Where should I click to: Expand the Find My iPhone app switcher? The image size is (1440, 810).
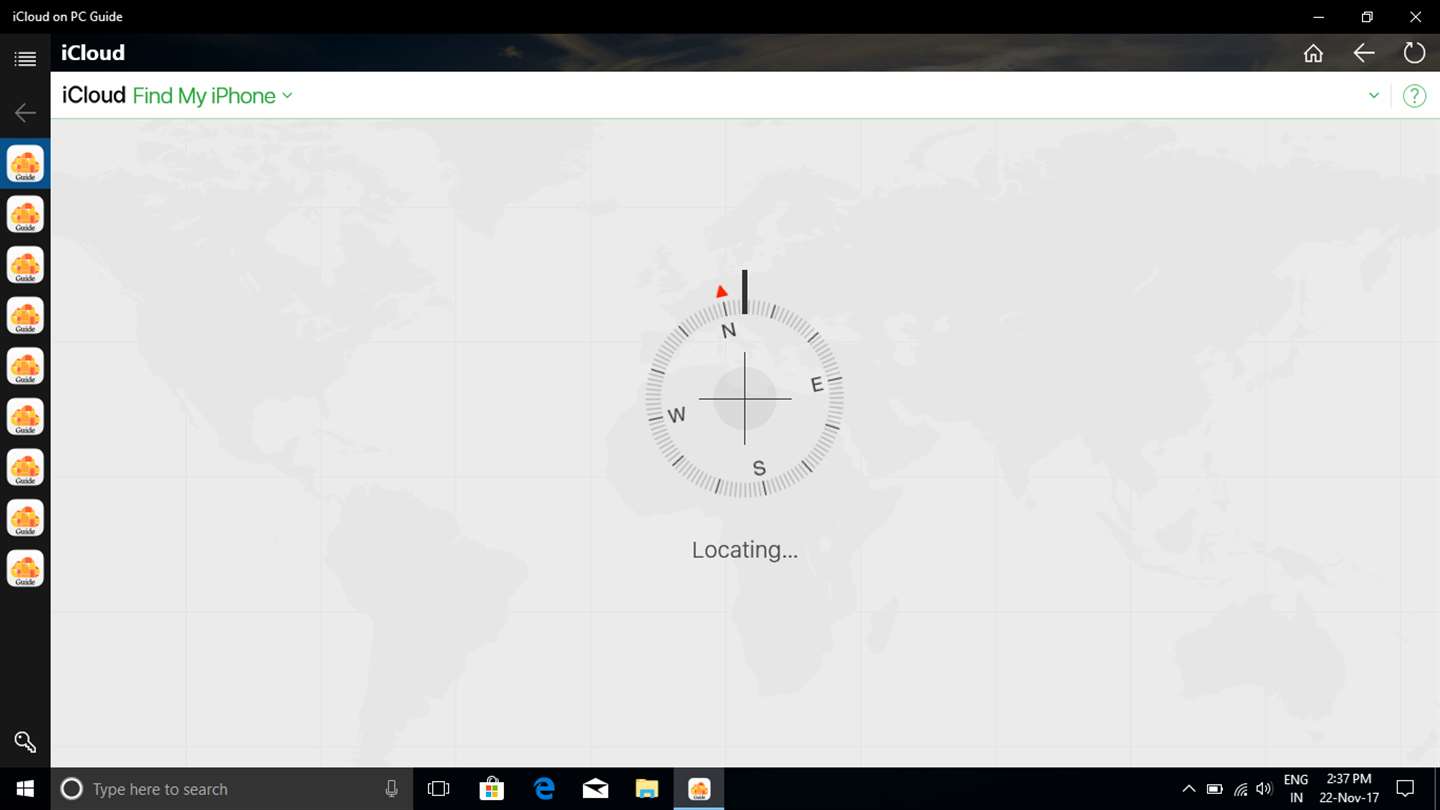click(x=213, y=96)
